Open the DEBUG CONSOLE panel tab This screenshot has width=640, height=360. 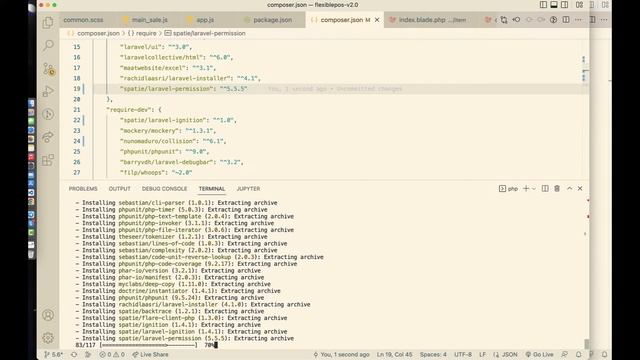point(164,189)
